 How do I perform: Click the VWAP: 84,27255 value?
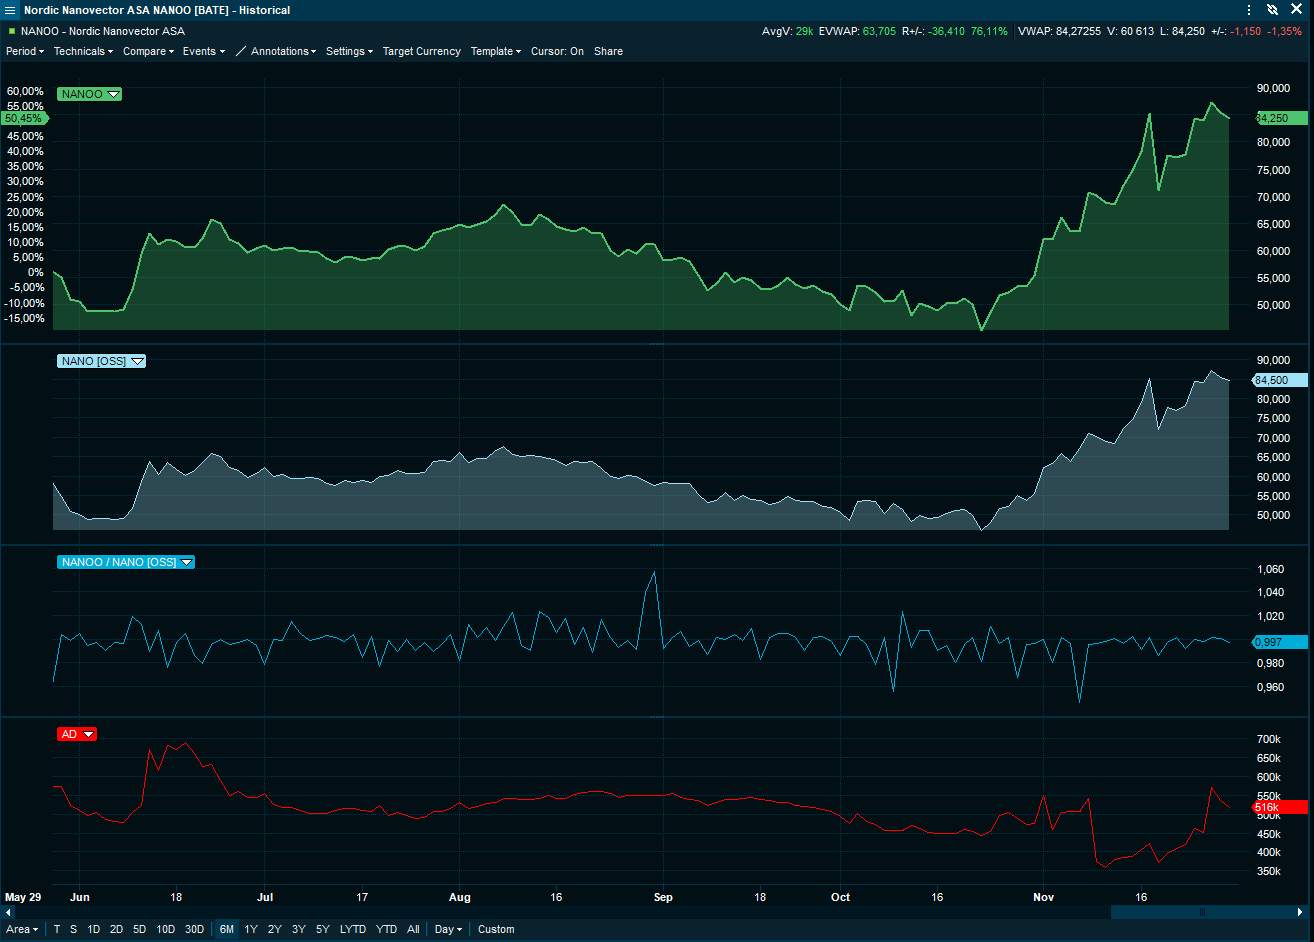pos(1059,31)
